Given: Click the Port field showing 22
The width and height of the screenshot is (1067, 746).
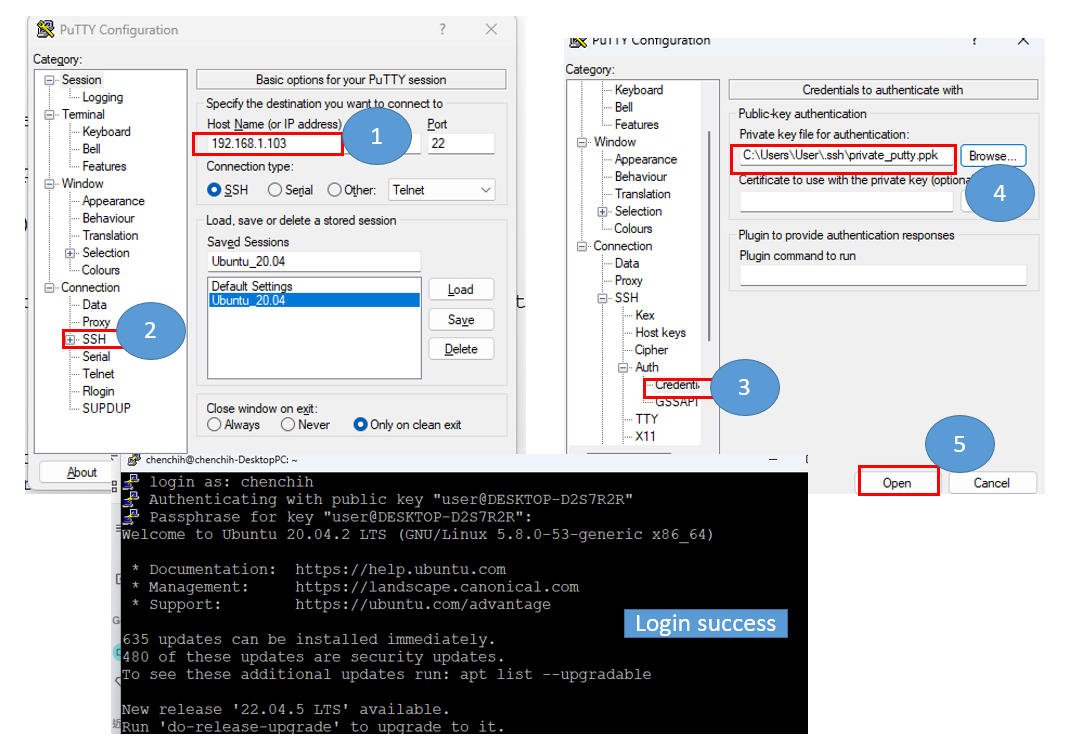Looking at the screenshot, I should [x=461, y=144].
